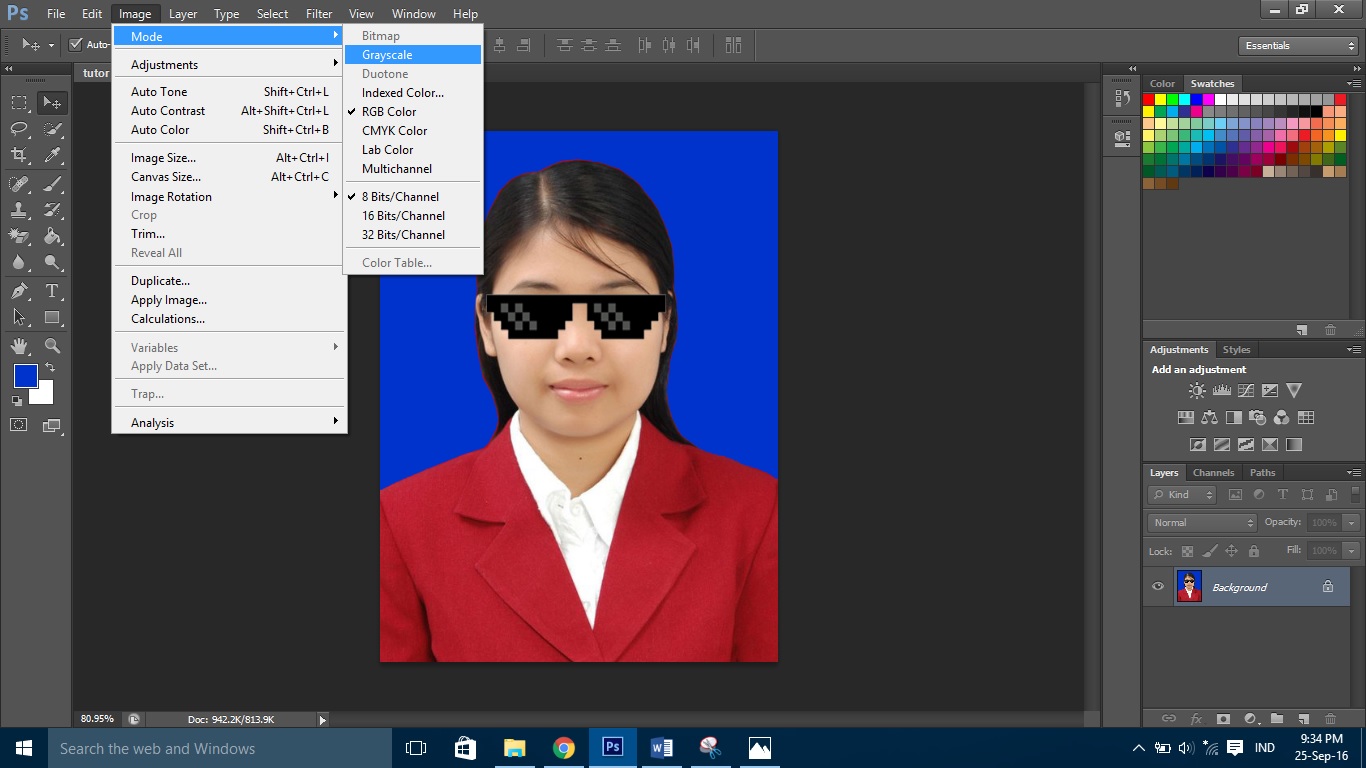Viewport: 1366px width, 768px height.
Task: Open the Layers panel options menu
Action: coord(1354,473)
